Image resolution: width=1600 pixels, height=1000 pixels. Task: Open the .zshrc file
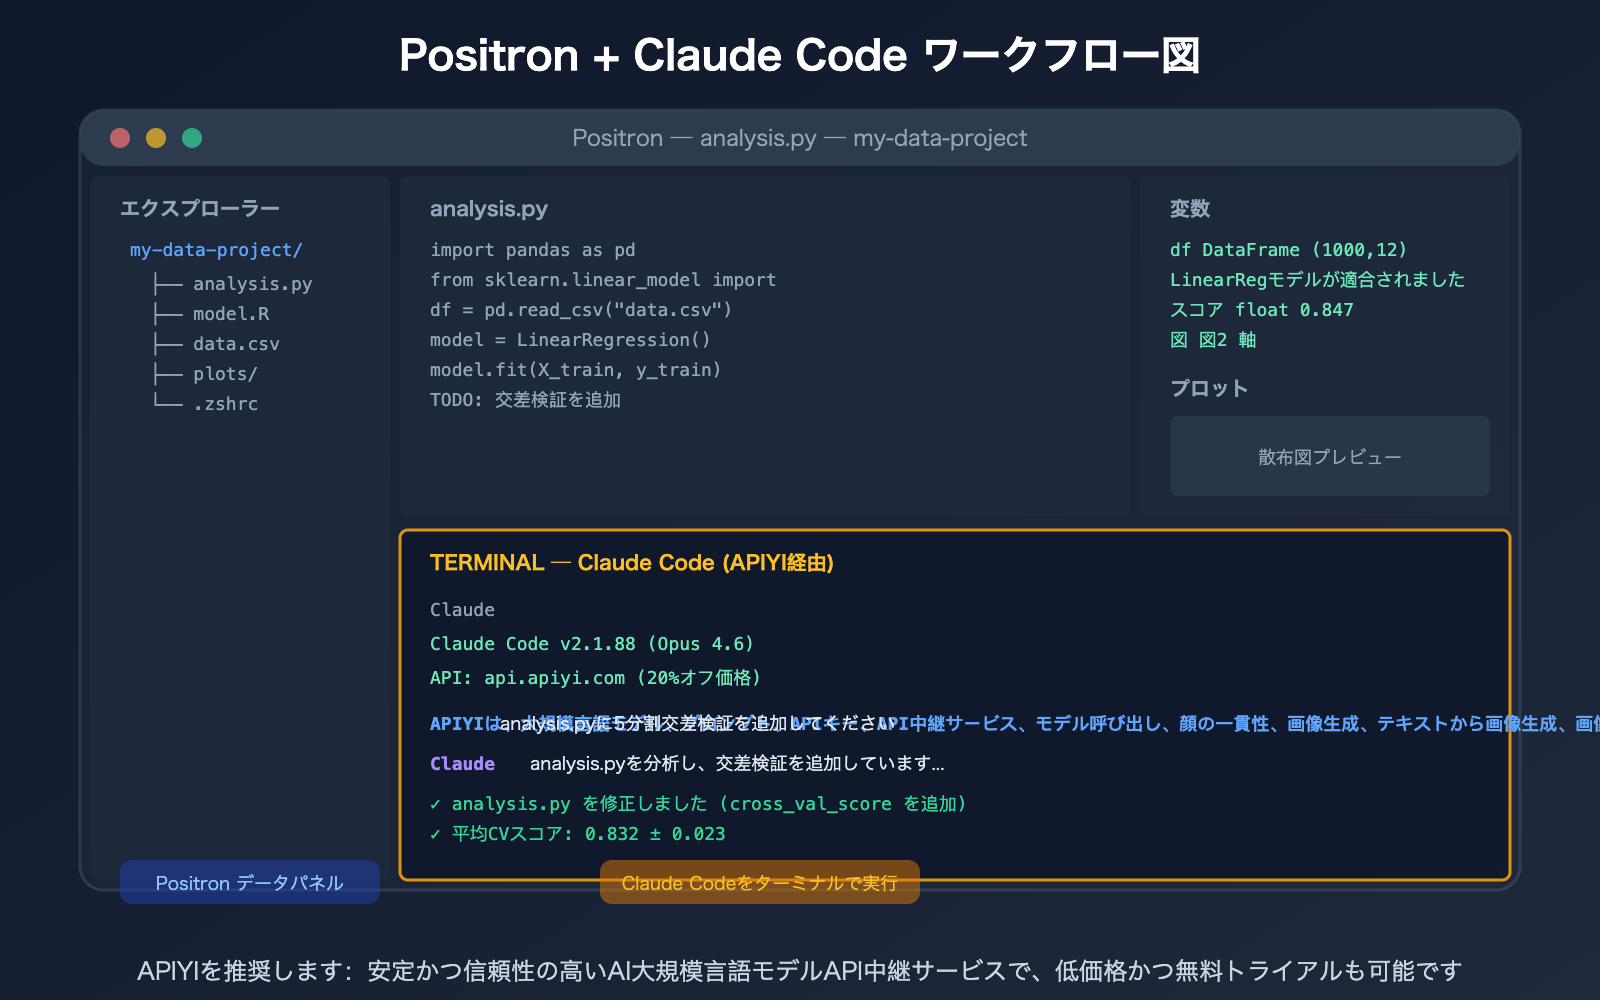(x=226, y=403)
